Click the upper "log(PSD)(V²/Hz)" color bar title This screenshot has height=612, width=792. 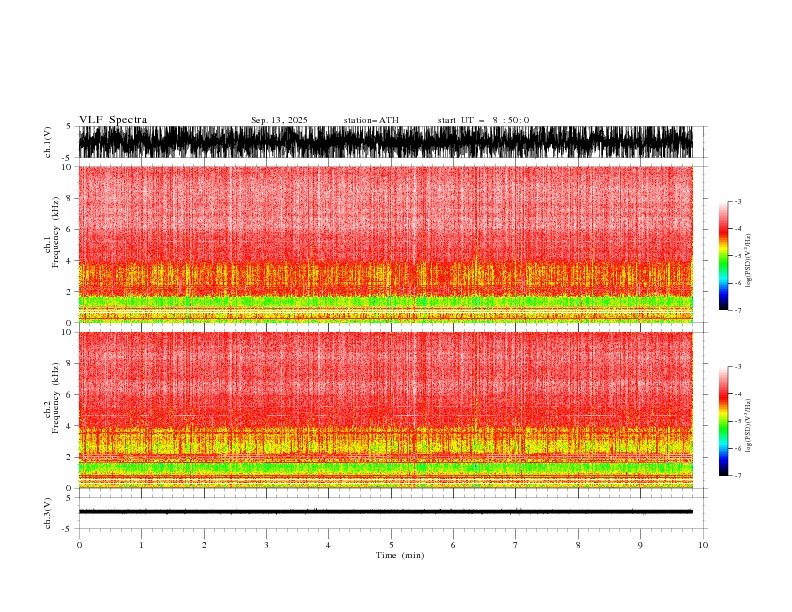[x=748, y=261]
